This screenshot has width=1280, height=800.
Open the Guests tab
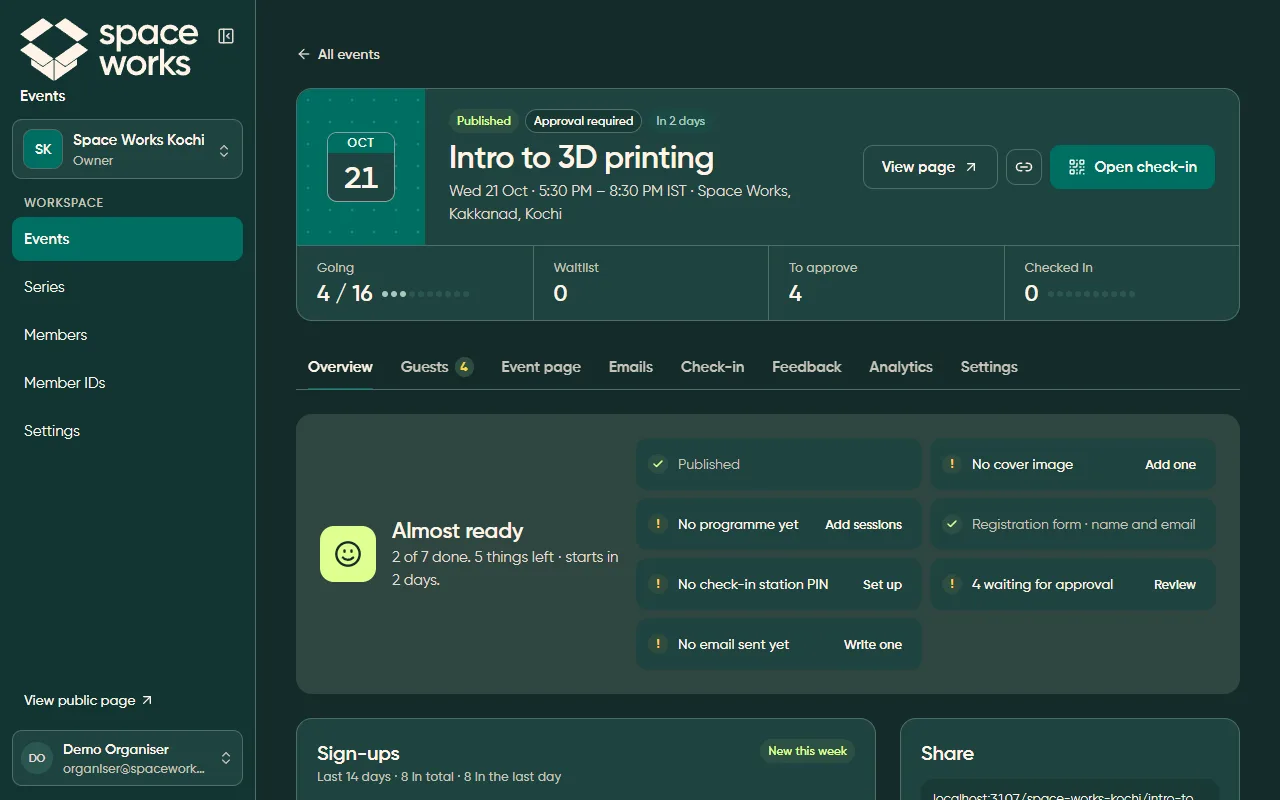tap(436, 367)
